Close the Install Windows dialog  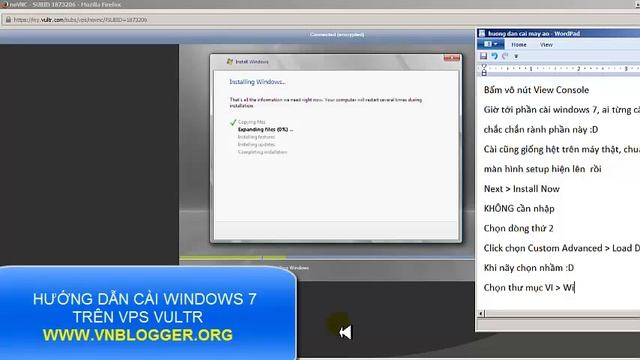click(x=451, y=58)
